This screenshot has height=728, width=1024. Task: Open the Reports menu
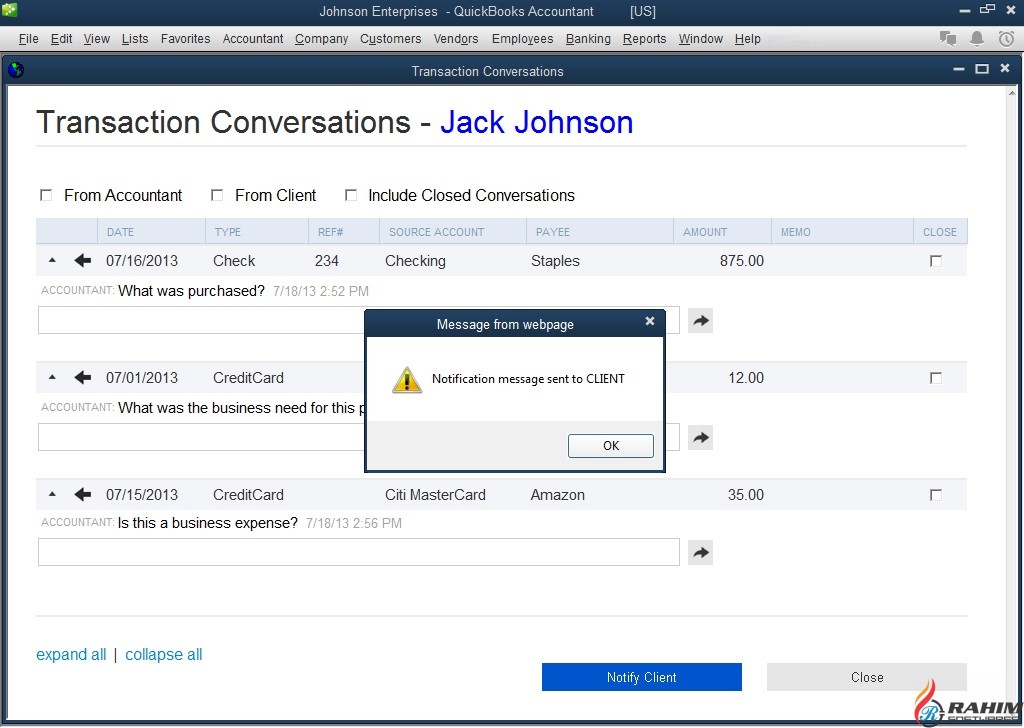pos(644,39)
